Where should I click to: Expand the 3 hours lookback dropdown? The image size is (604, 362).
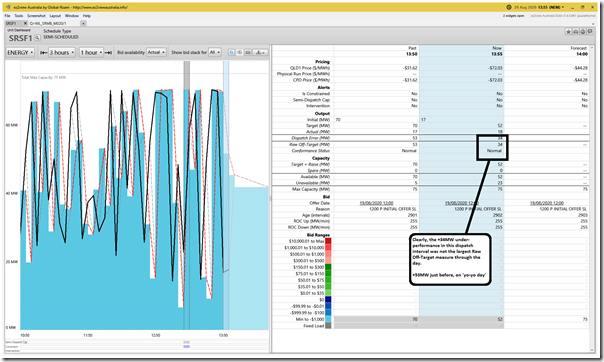point(62,52)
